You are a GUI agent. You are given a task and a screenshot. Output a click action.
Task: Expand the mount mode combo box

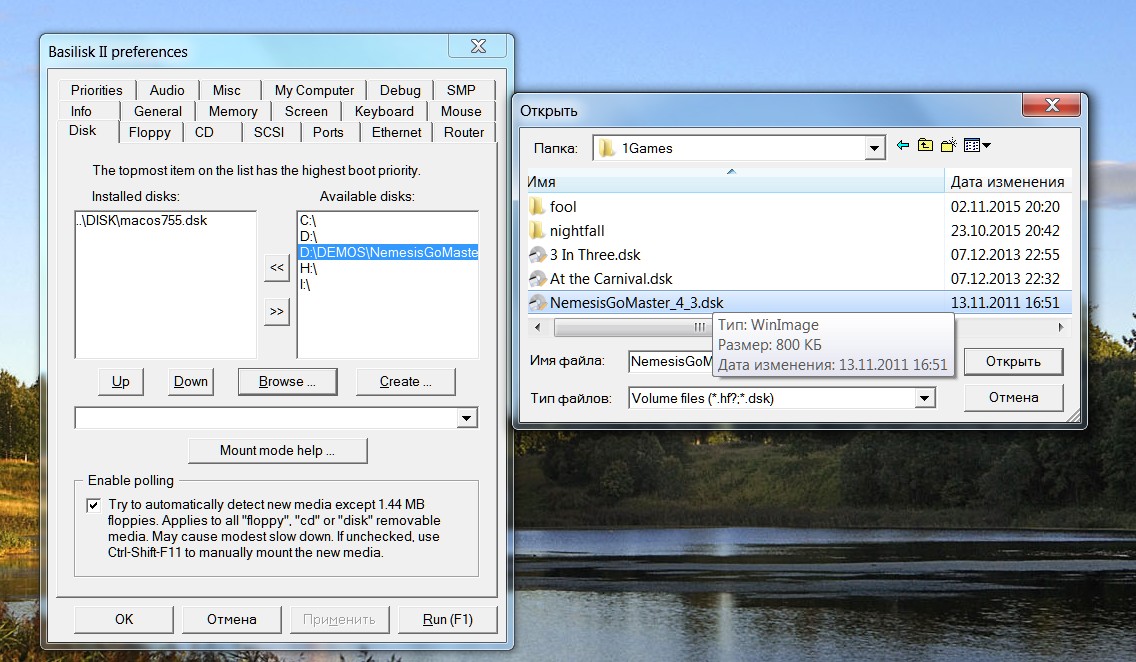[466, 417]
